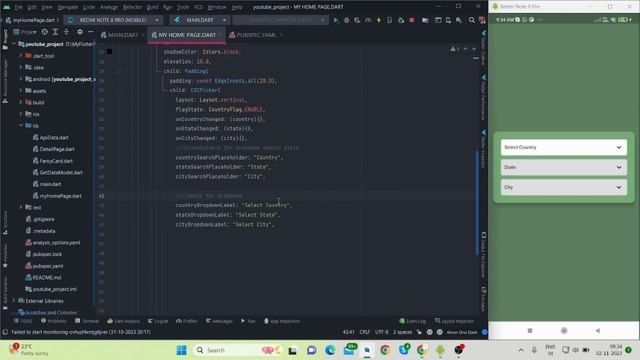Open the Run tool window

pos(248,321)
